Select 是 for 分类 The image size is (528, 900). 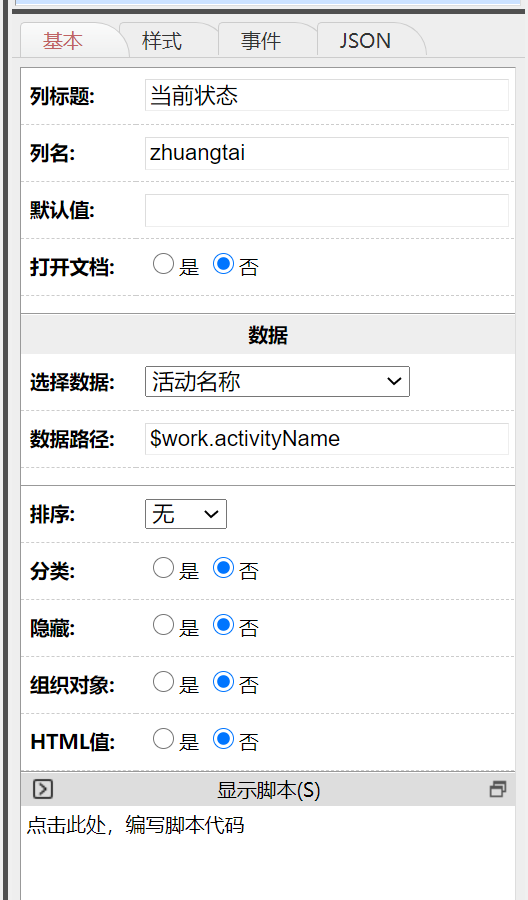coord(163,568)
